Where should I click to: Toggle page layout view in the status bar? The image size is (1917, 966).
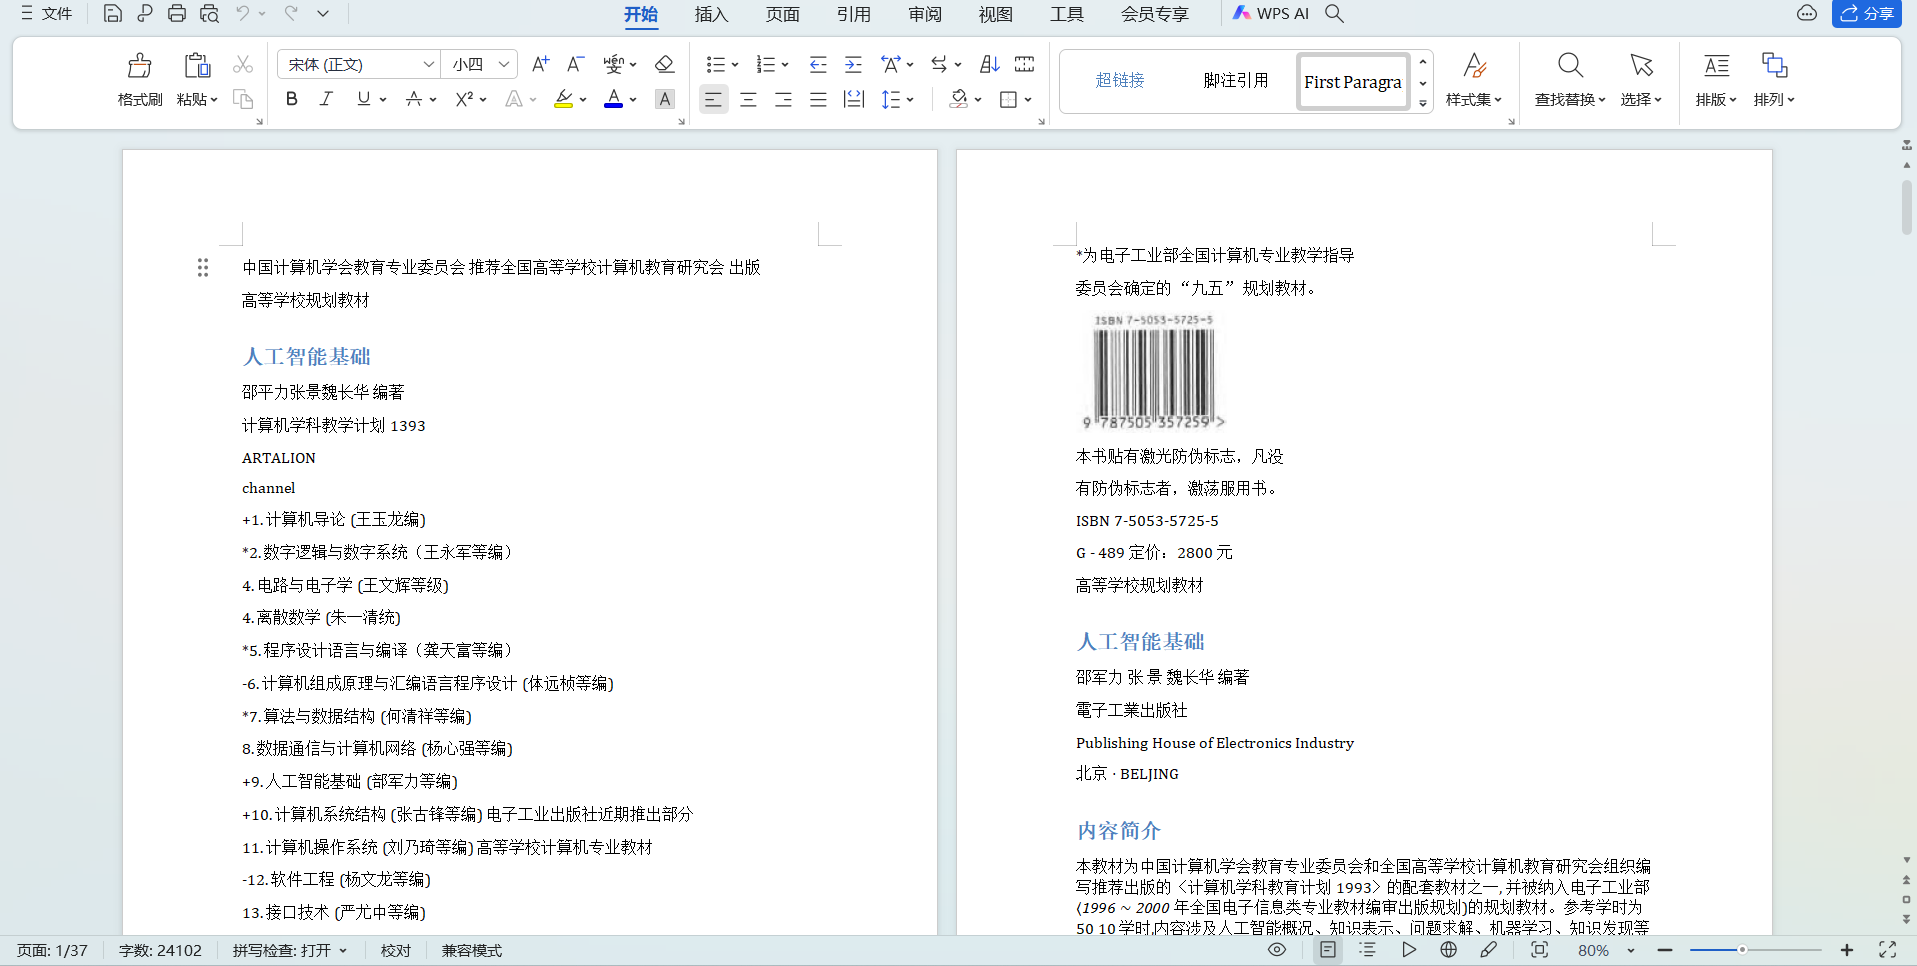coord(1328,950)
